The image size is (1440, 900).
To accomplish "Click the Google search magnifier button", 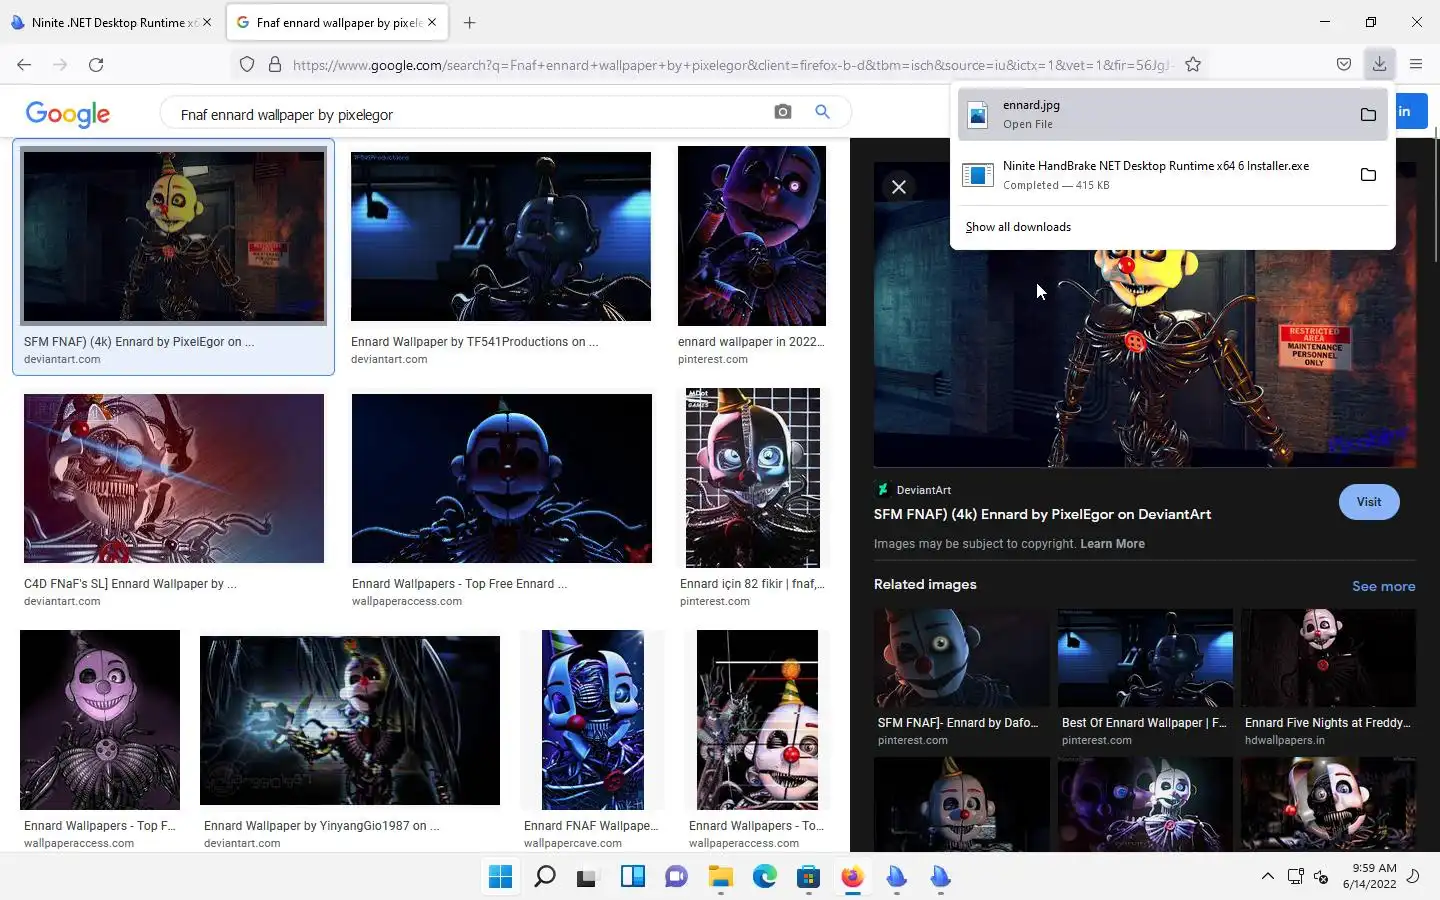I will (x=822, y=112).
